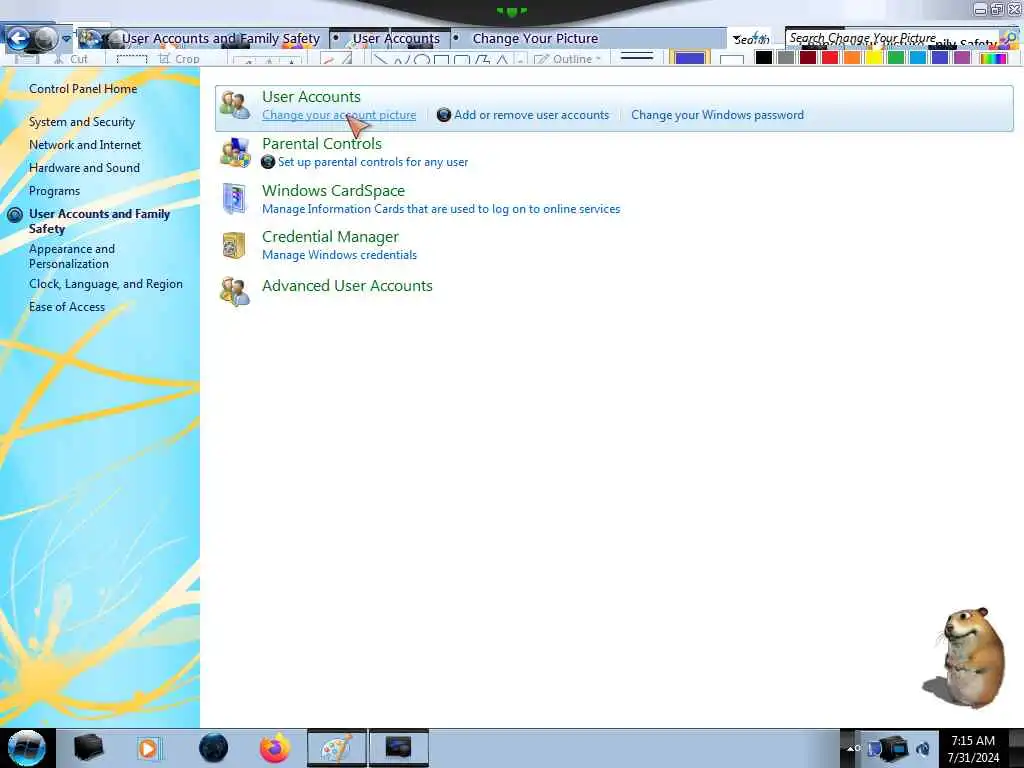Open the Windows CardSpace heading
The height and width of the screenshot is (768, 1024).
tap(333, 191)
